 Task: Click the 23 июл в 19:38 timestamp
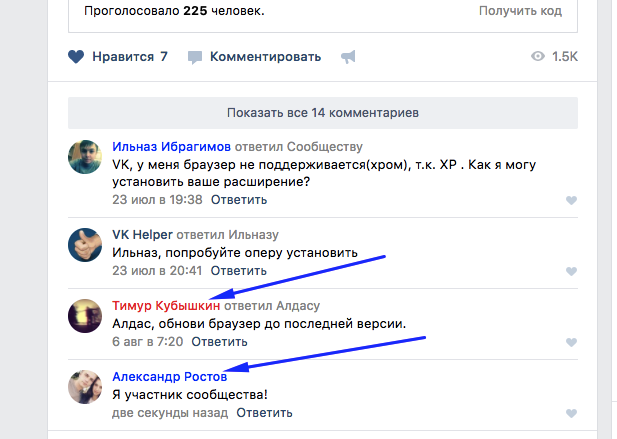tap(157, 200)
